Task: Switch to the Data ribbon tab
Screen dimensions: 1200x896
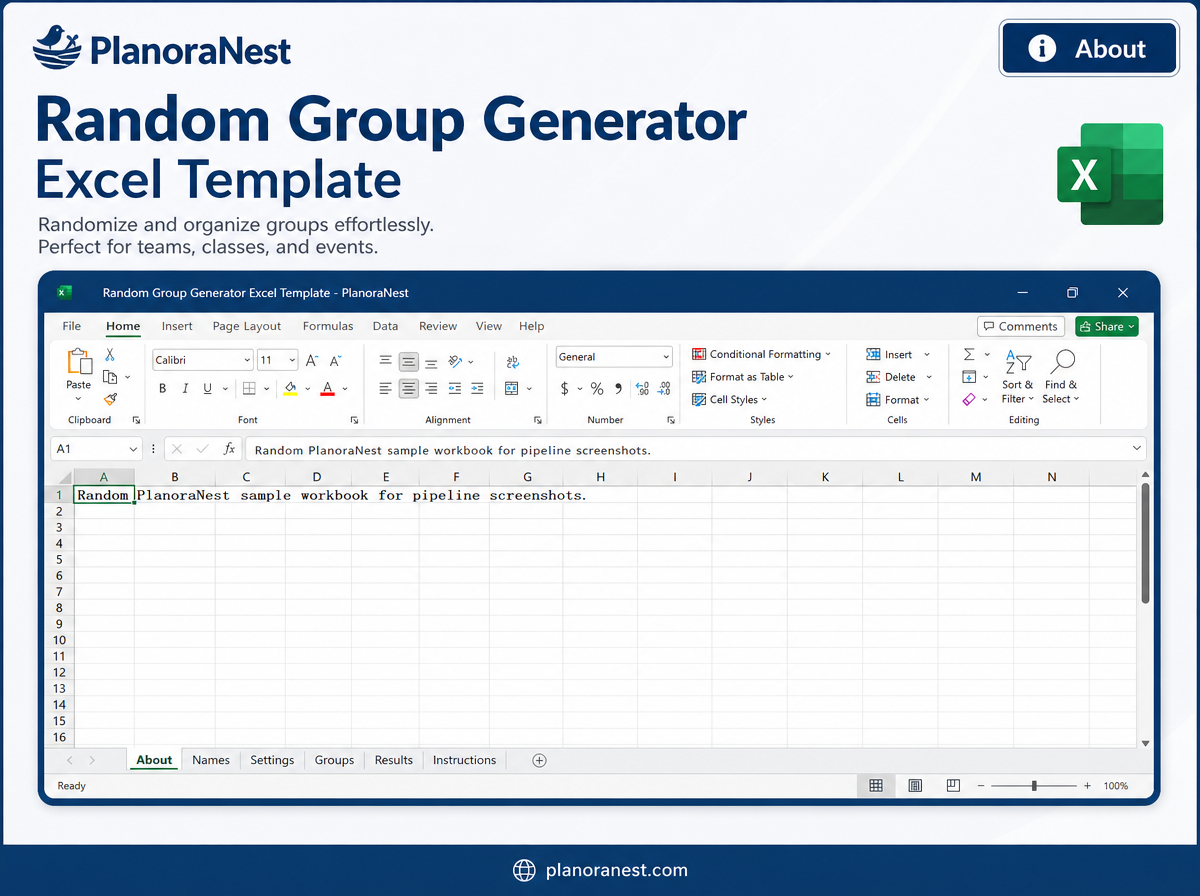Action: click(x=385, y=326)
